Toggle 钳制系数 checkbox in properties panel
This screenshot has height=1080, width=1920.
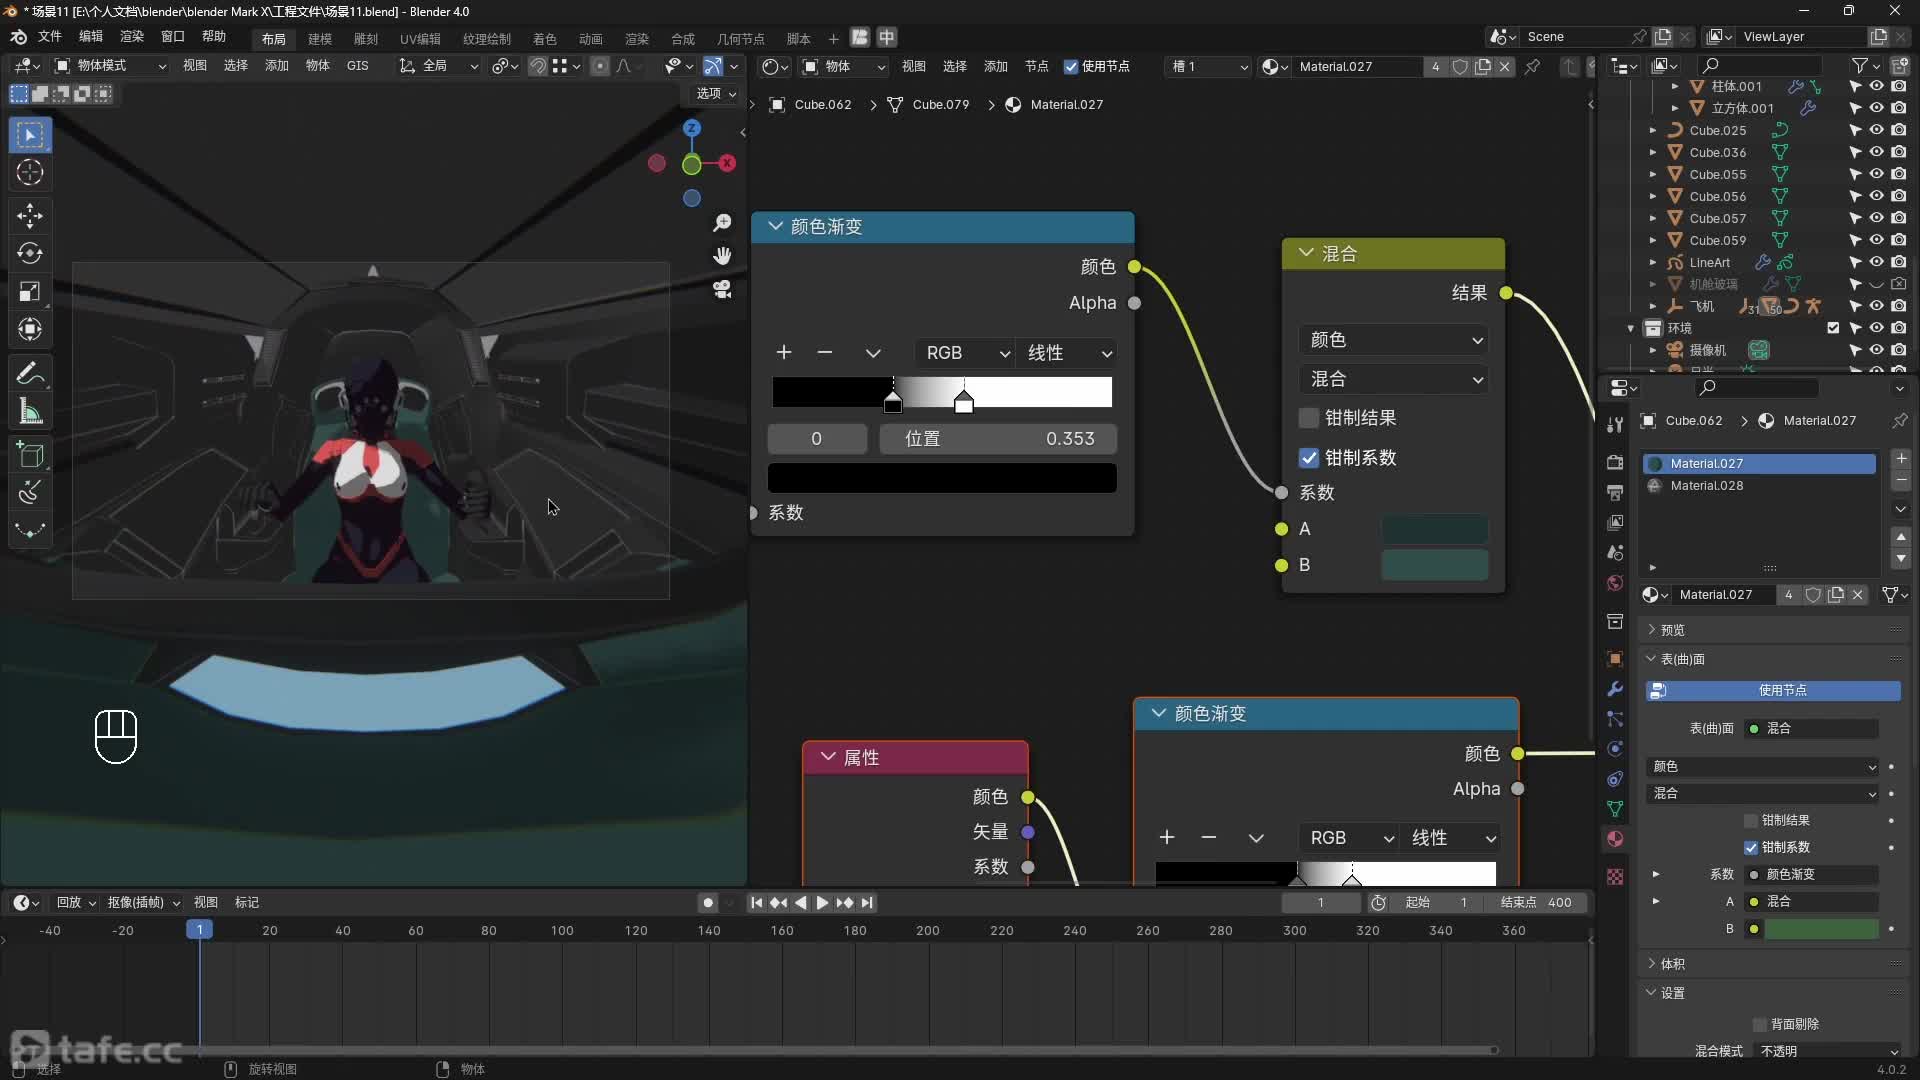(1751, 848)
